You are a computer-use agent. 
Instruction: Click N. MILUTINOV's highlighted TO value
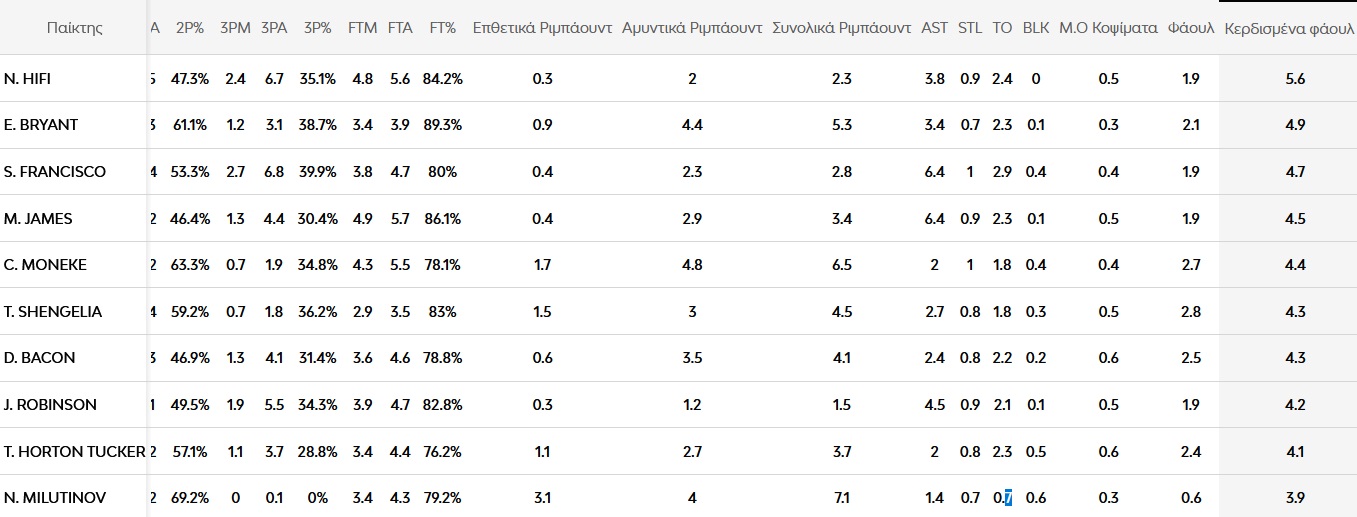click(1002, 497)
